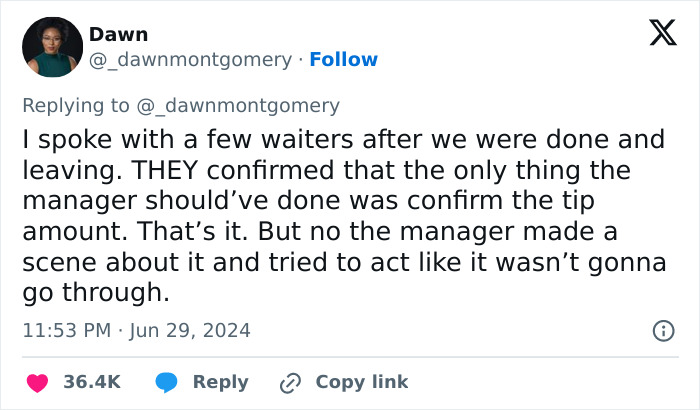Click the 36.4K likes count
This screenshot has height=410, width=700.
point(92,382)
